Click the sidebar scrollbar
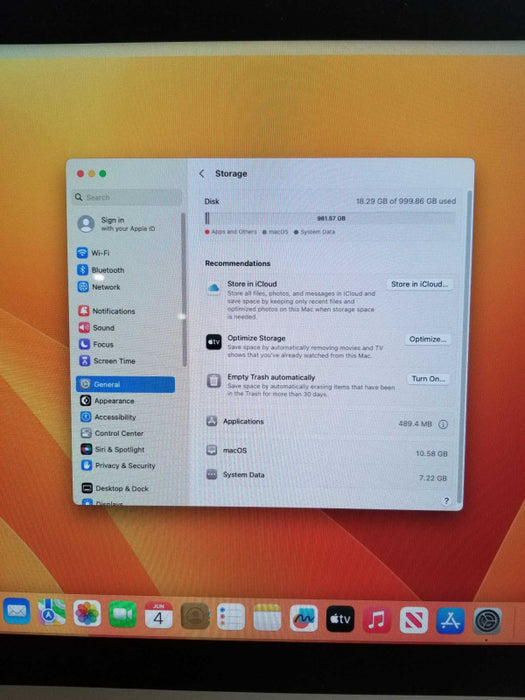 pyautogui.click(x=183, y=290)
